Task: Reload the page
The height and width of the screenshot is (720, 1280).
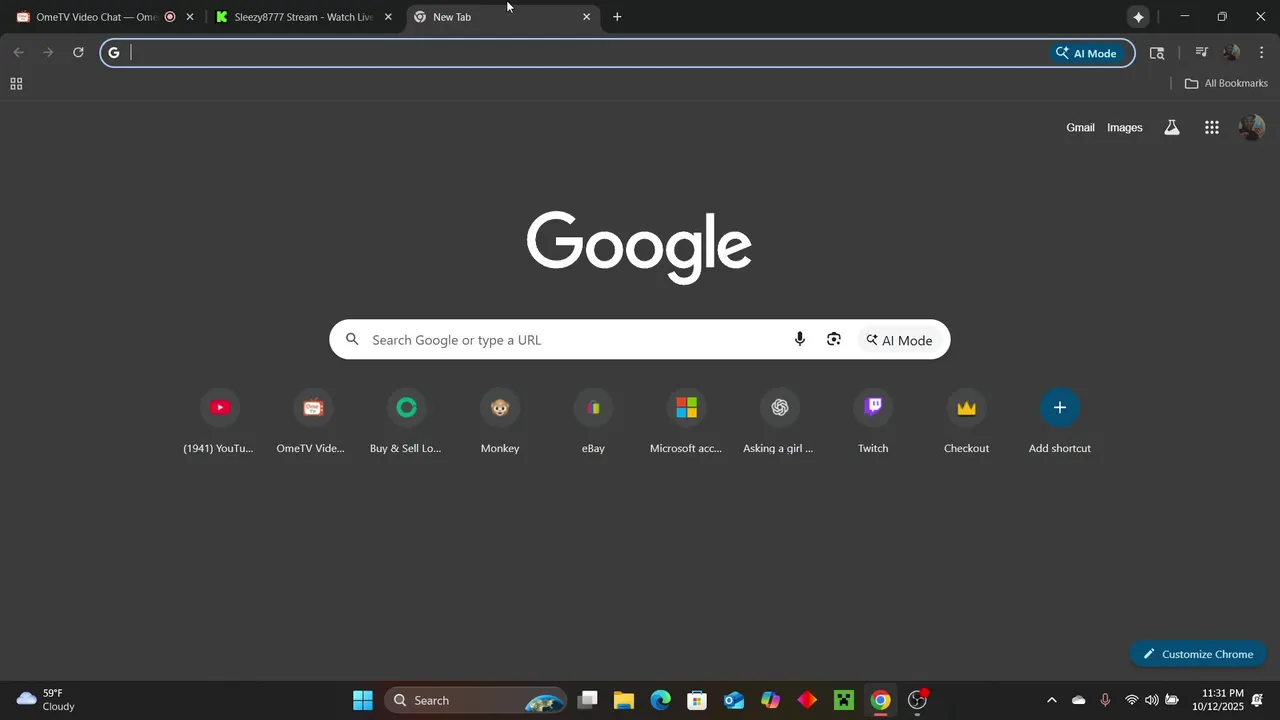Action: 78,53
